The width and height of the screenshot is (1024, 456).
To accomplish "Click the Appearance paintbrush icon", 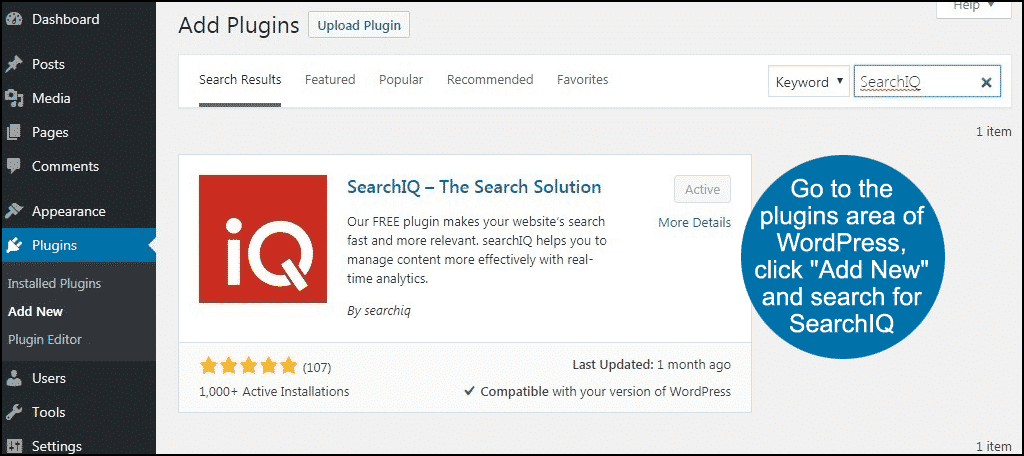I will [14, 211].
